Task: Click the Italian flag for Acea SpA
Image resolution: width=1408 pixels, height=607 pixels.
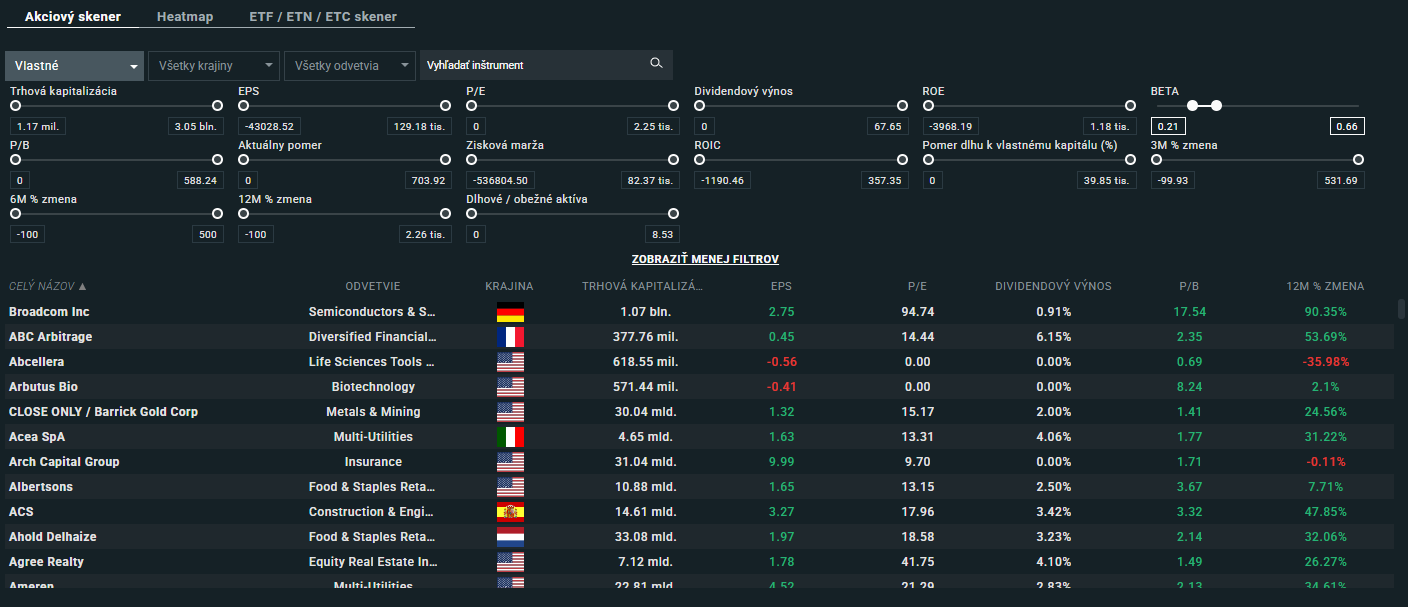Action: [510, 437]
